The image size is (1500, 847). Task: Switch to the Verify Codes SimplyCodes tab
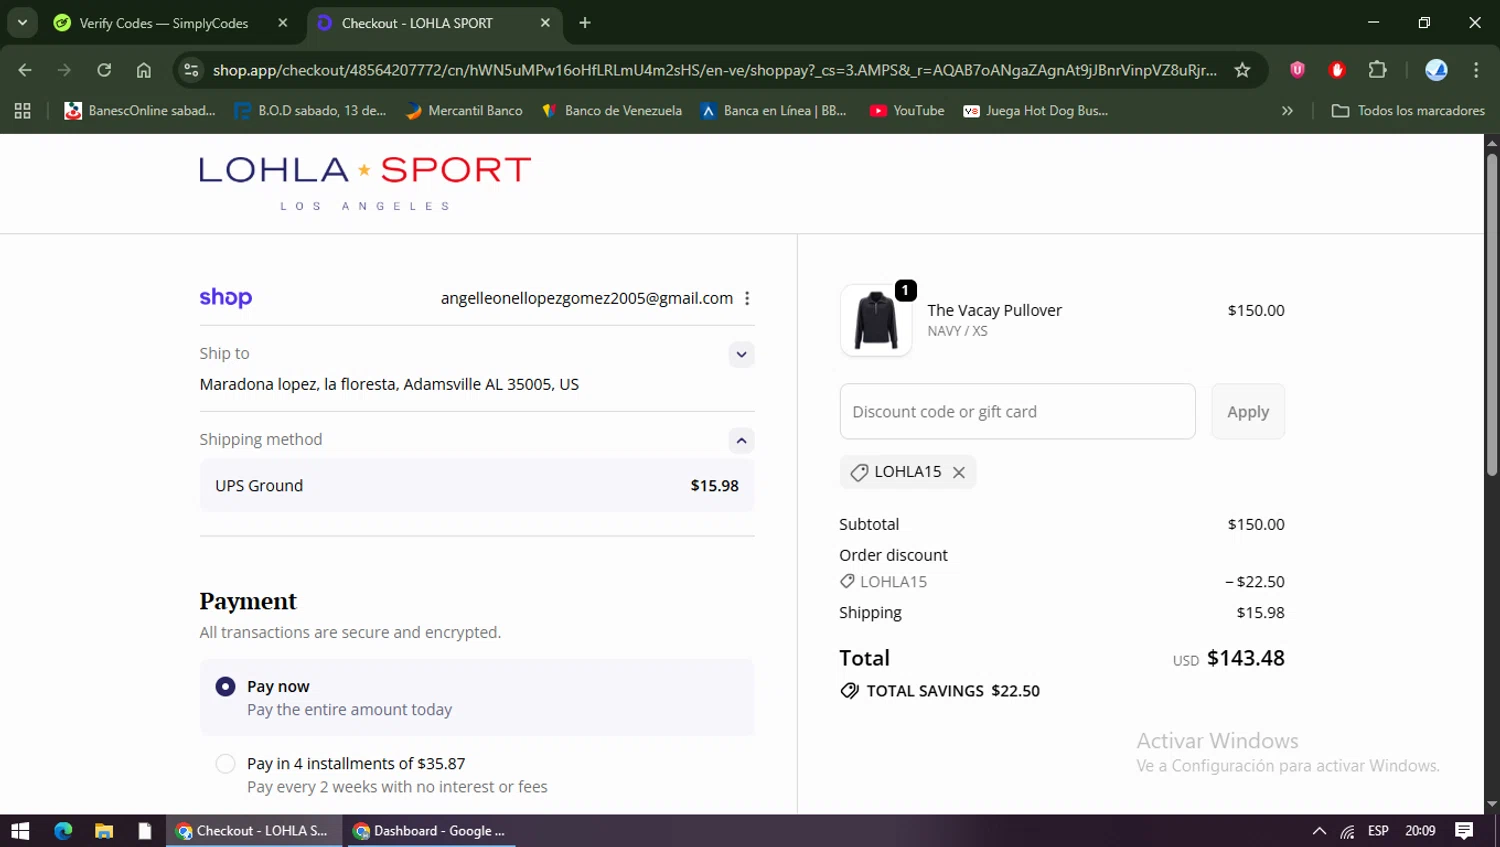(164, 23)
